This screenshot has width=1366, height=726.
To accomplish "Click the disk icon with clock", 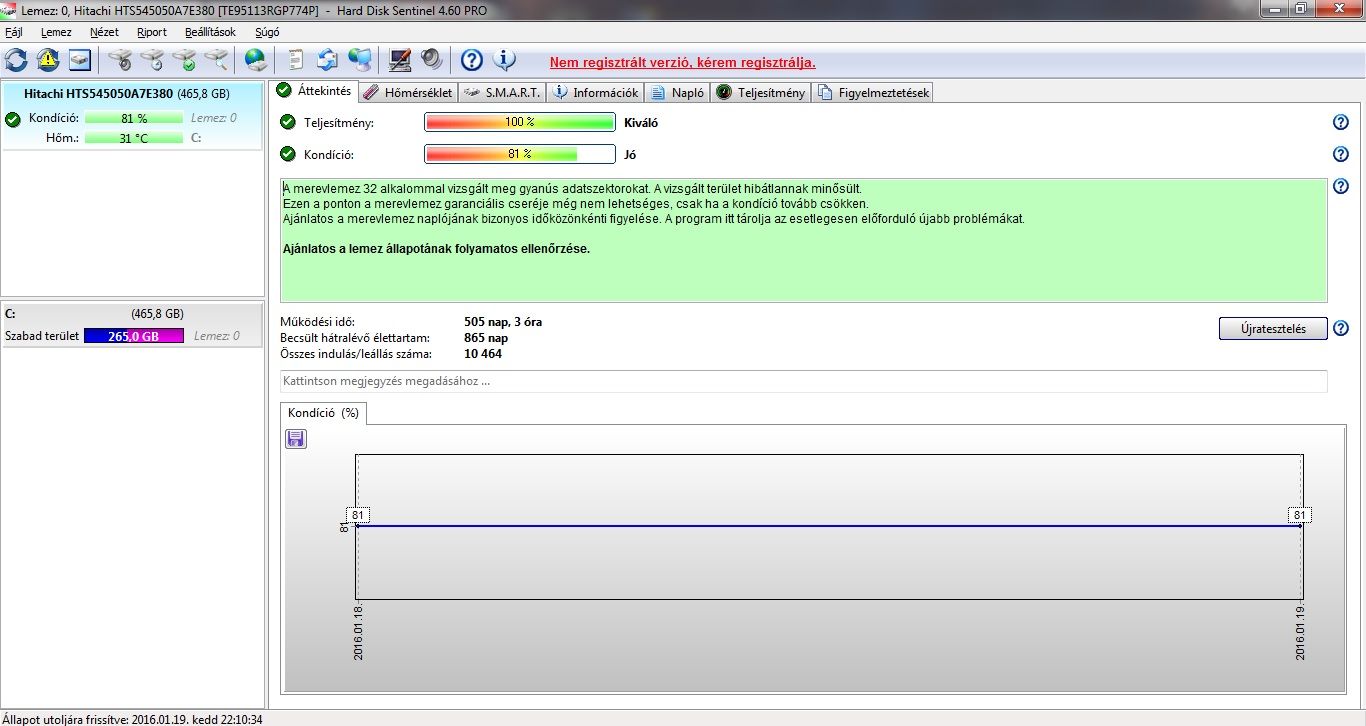I will click(x=152, y=60).
